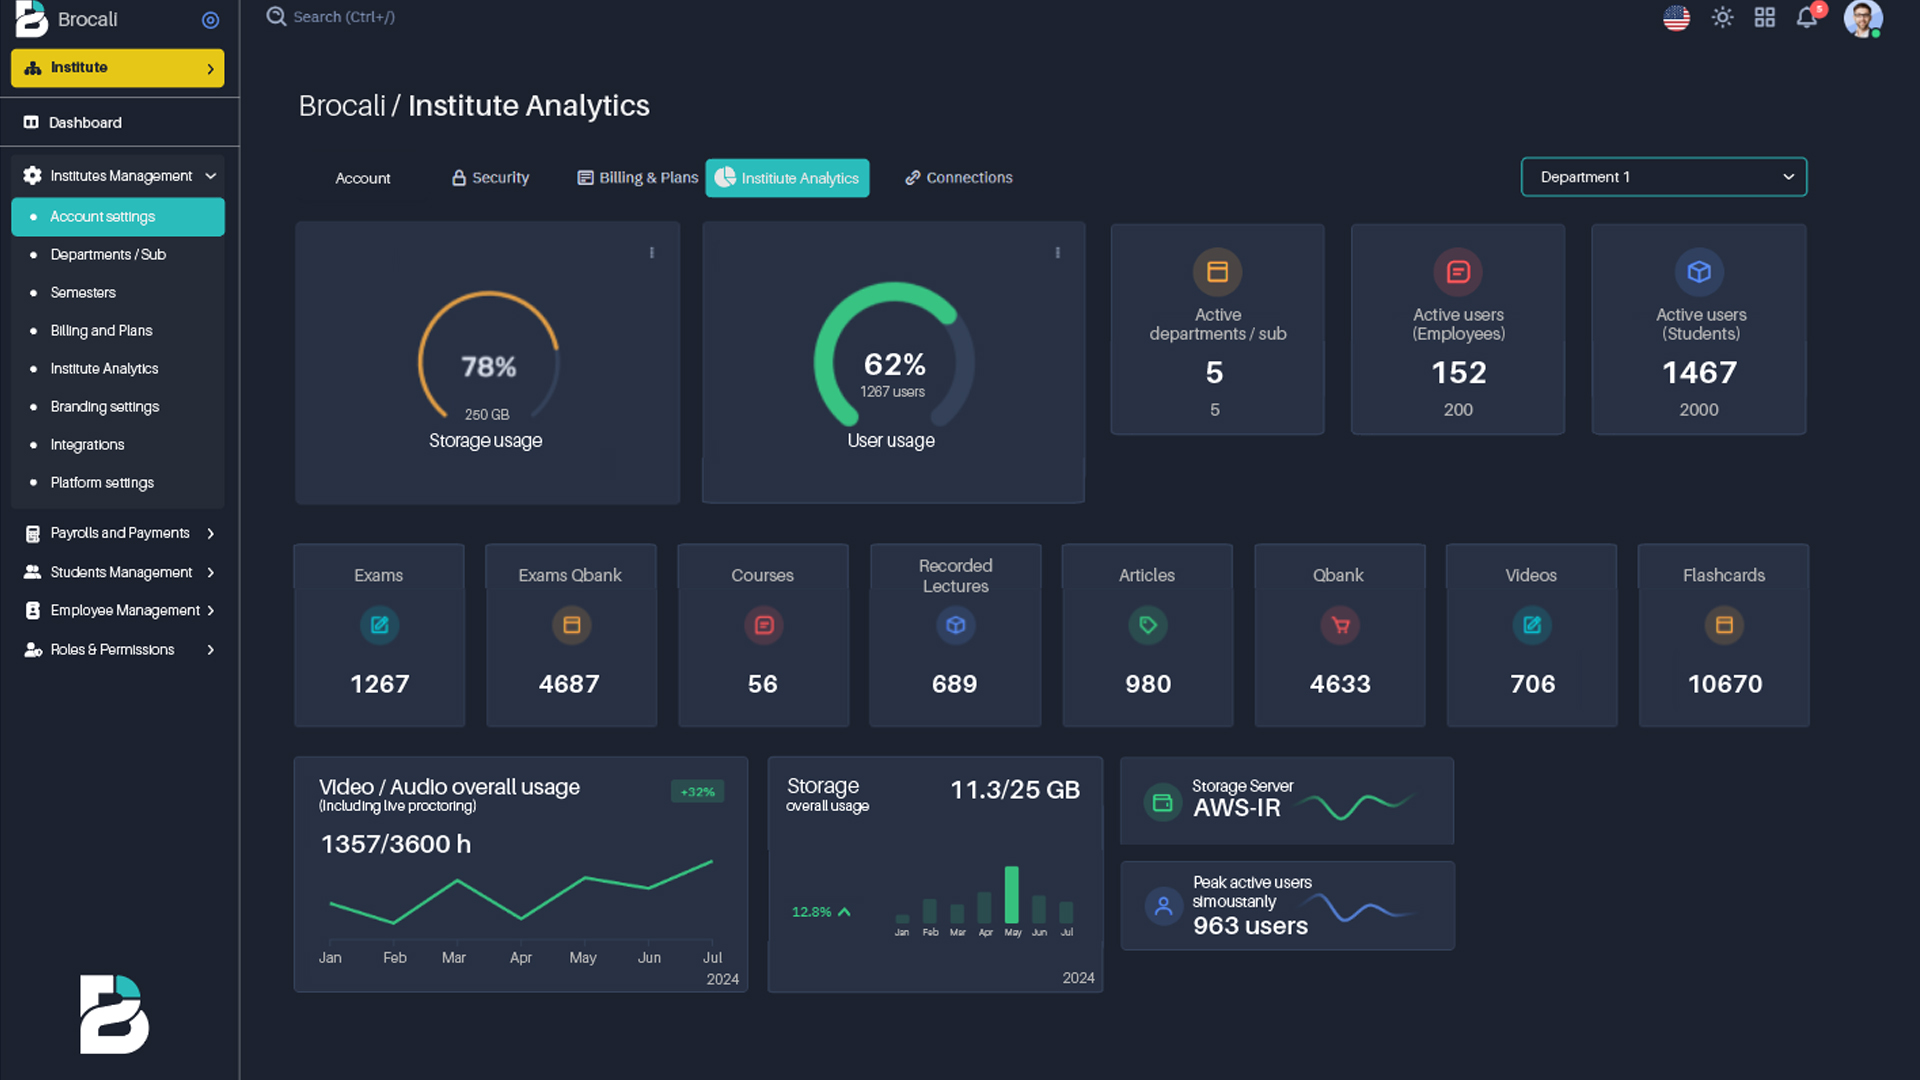Image resolution: width=1920 pixels, height=1080 pixels.
Task: Click the Exams card edit icon
Action: (x=379, y=625)
